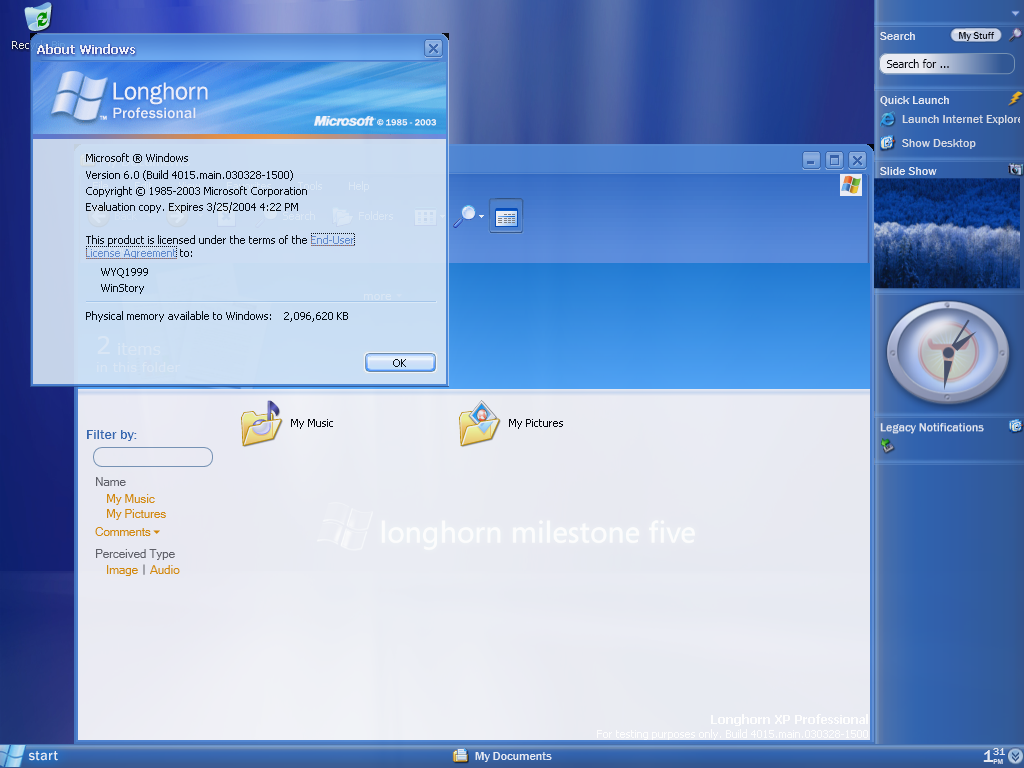
Task: Click the My Stuff search scope button
Action: click(x=976, y=36)
